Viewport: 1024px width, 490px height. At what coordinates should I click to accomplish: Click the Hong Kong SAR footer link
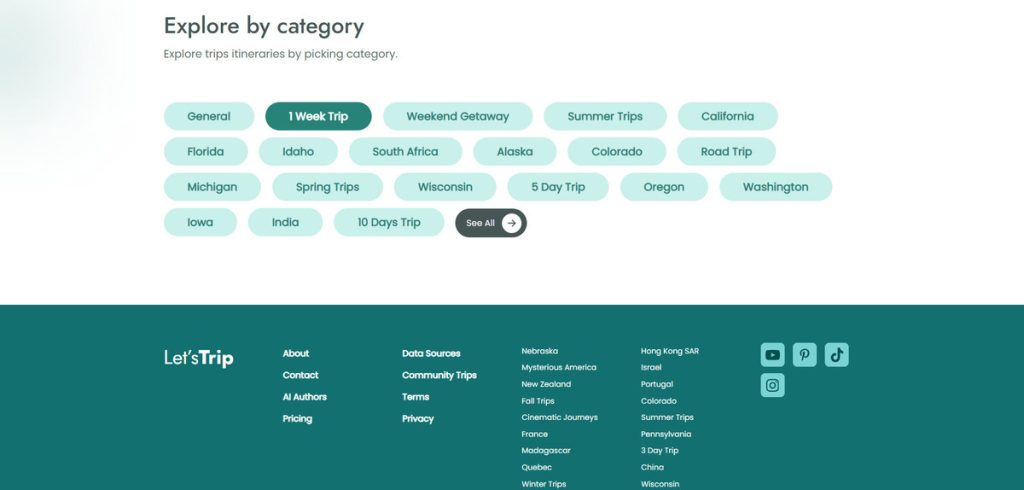(669, 352)
